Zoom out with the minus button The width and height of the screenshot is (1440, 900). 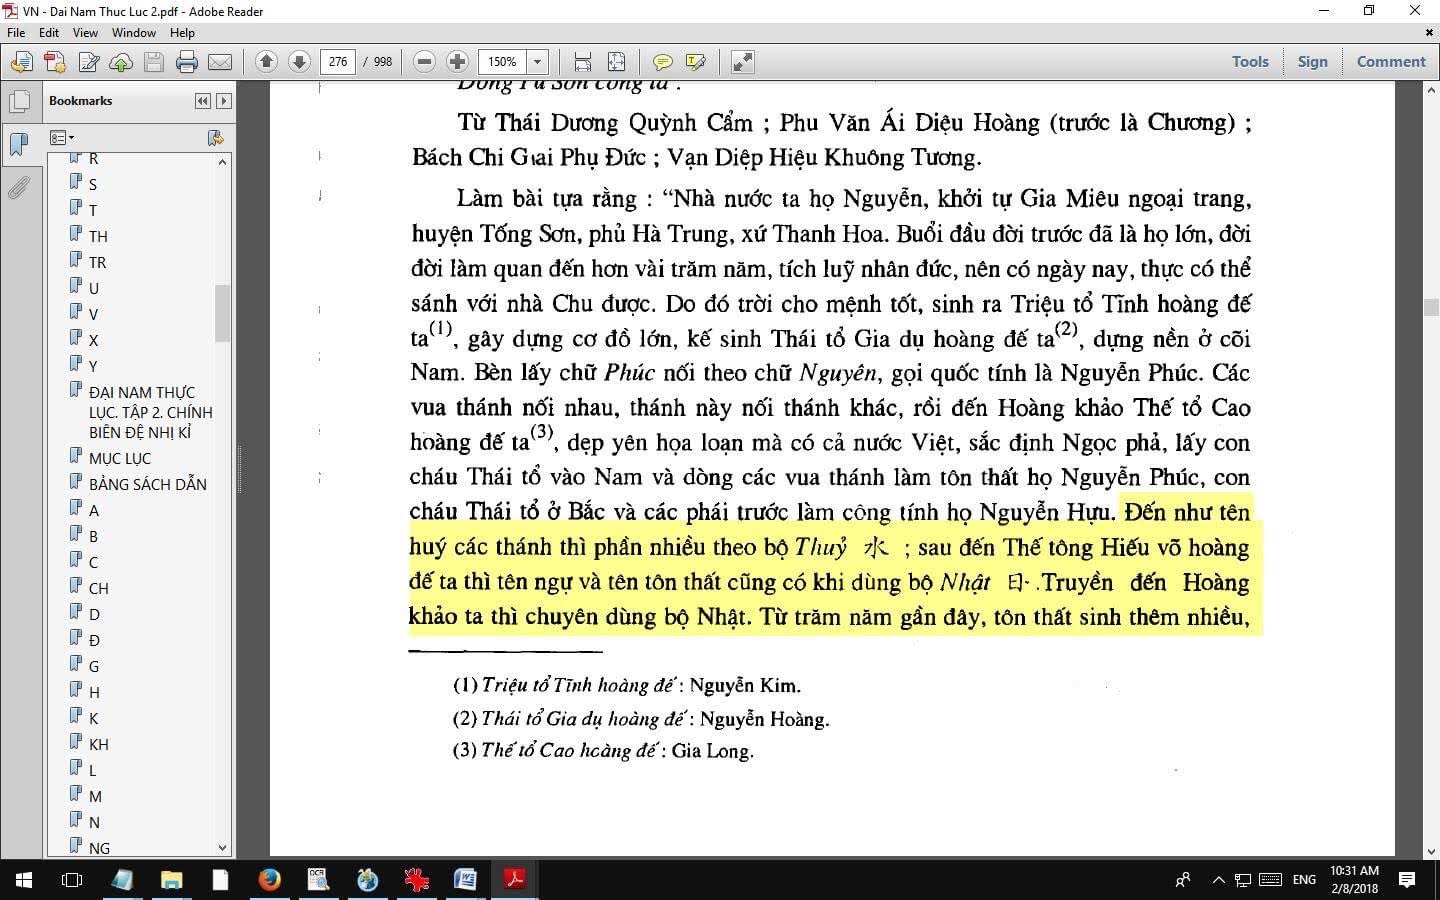click(424, 62)
